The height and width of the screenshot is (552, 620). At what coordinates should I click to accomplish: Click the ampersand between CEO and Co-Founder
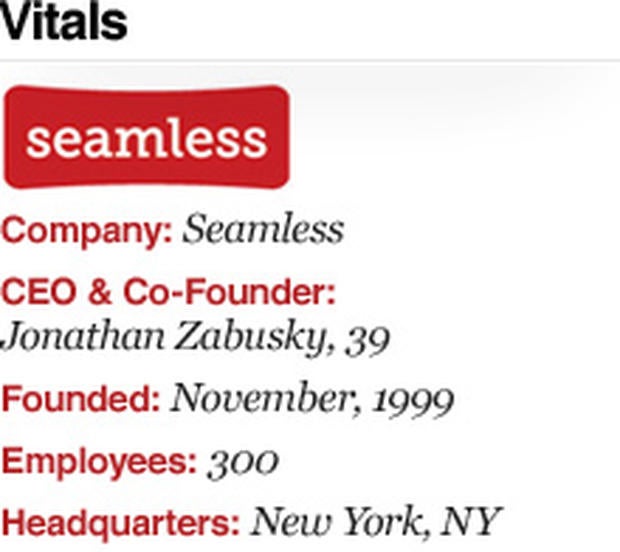point(100,291)
